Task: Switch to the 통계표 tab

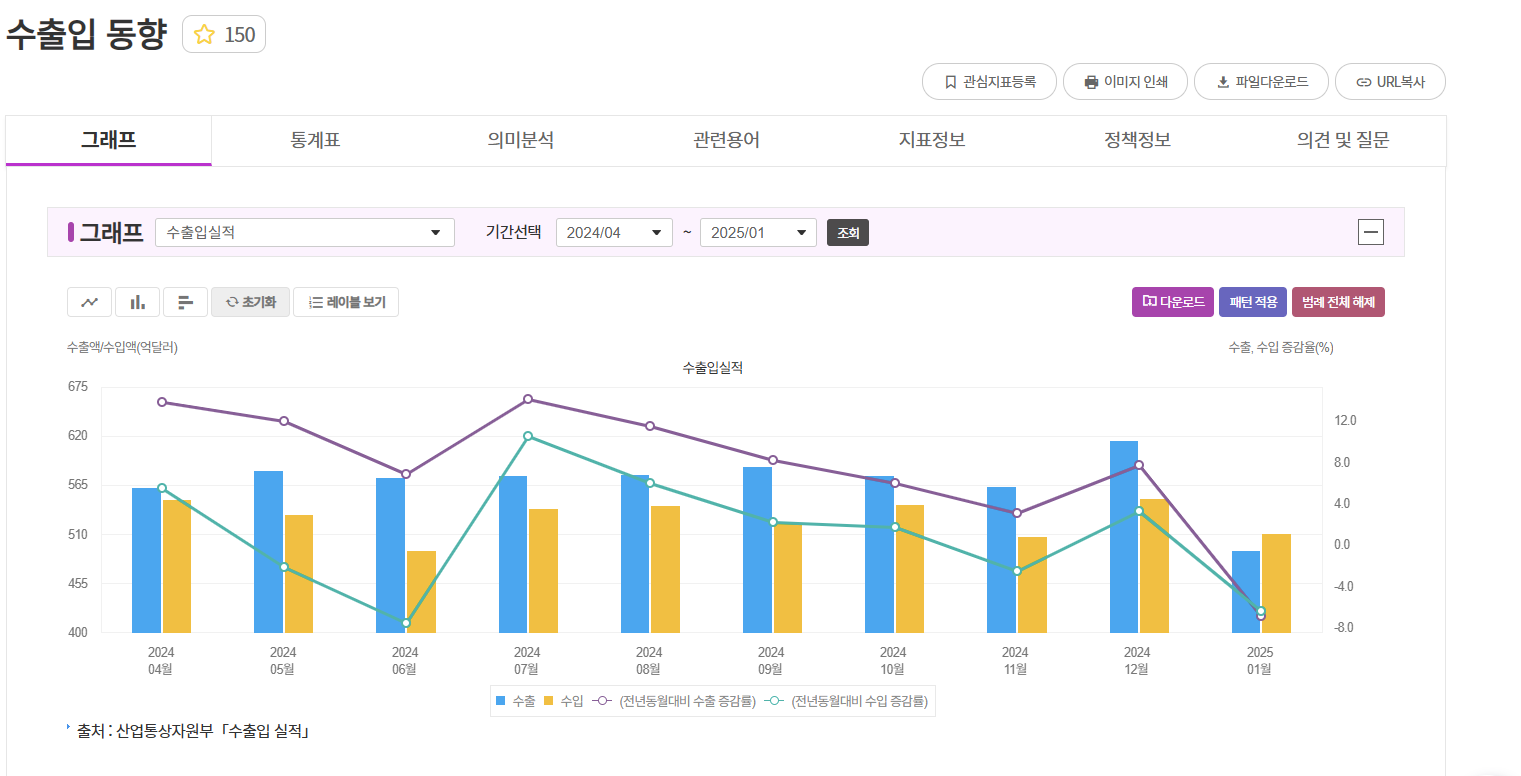Action: 313,141
